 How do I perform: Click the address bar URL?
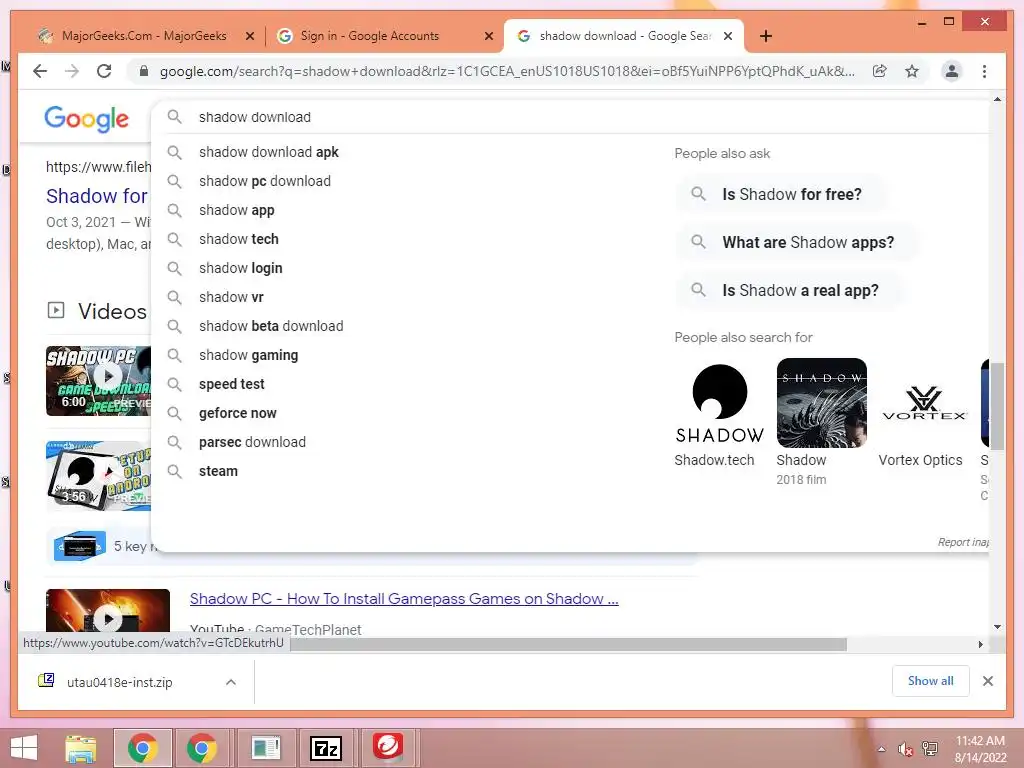coord(507,71)
